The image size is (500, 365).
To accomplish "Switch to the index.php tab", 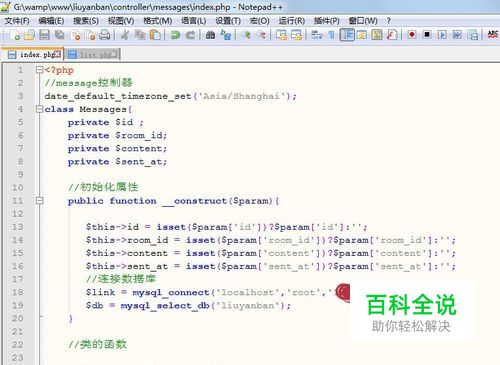I will click(32, 54).
